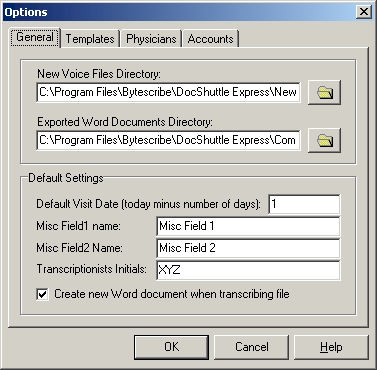
Task: Dismiss dialog with the Cancel button
Action: coord(251,347)
